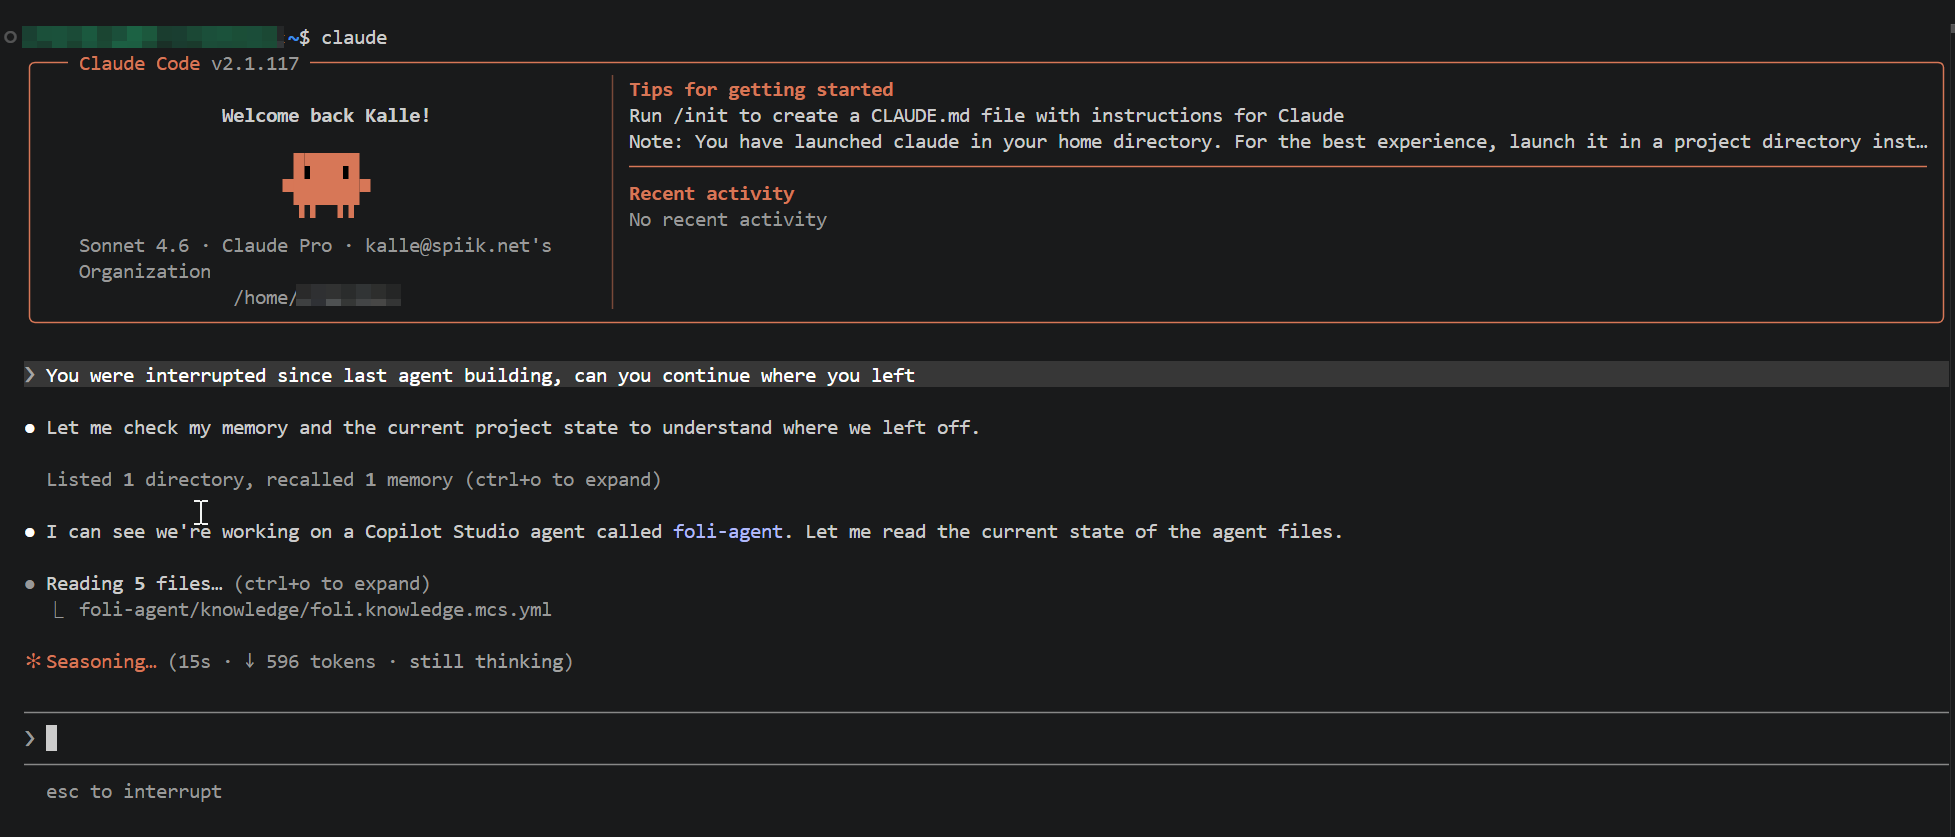
Task: Click the bullet before 'Reading 5 files'
Action: point(30,584)
